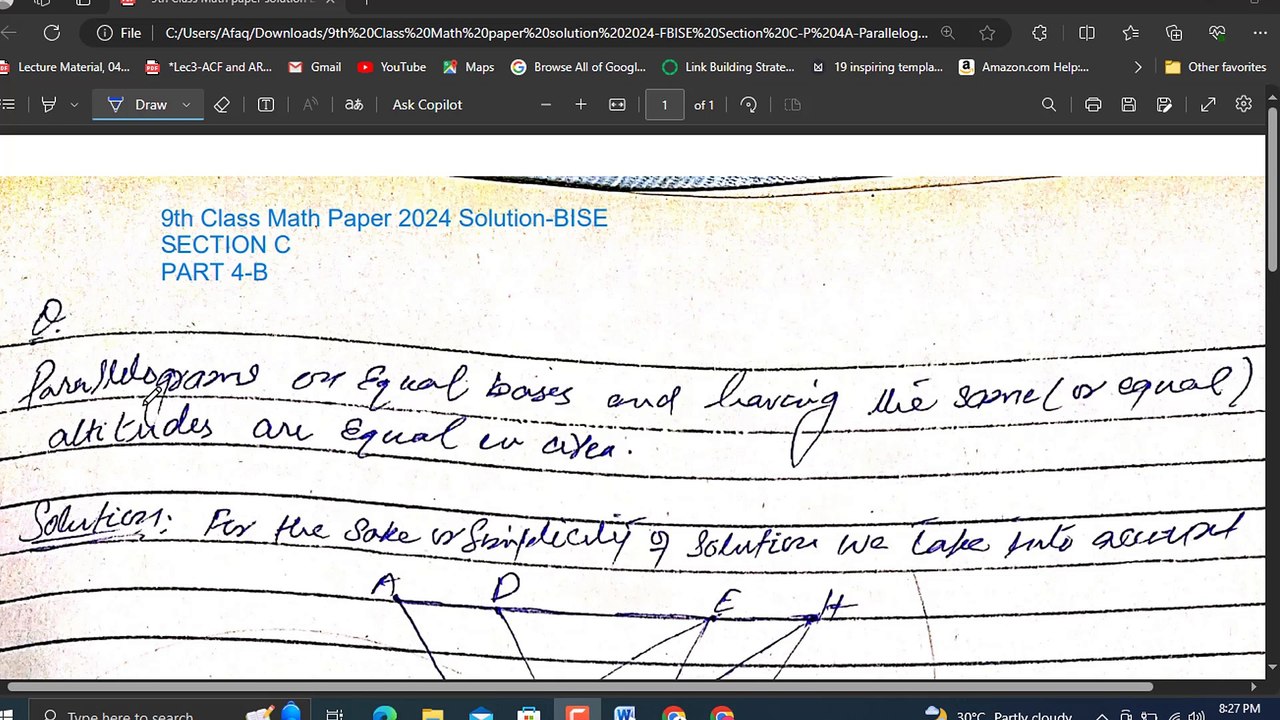Click the Page view icon
This screenshot has width=1280, height=720.
tap(792, 104)
